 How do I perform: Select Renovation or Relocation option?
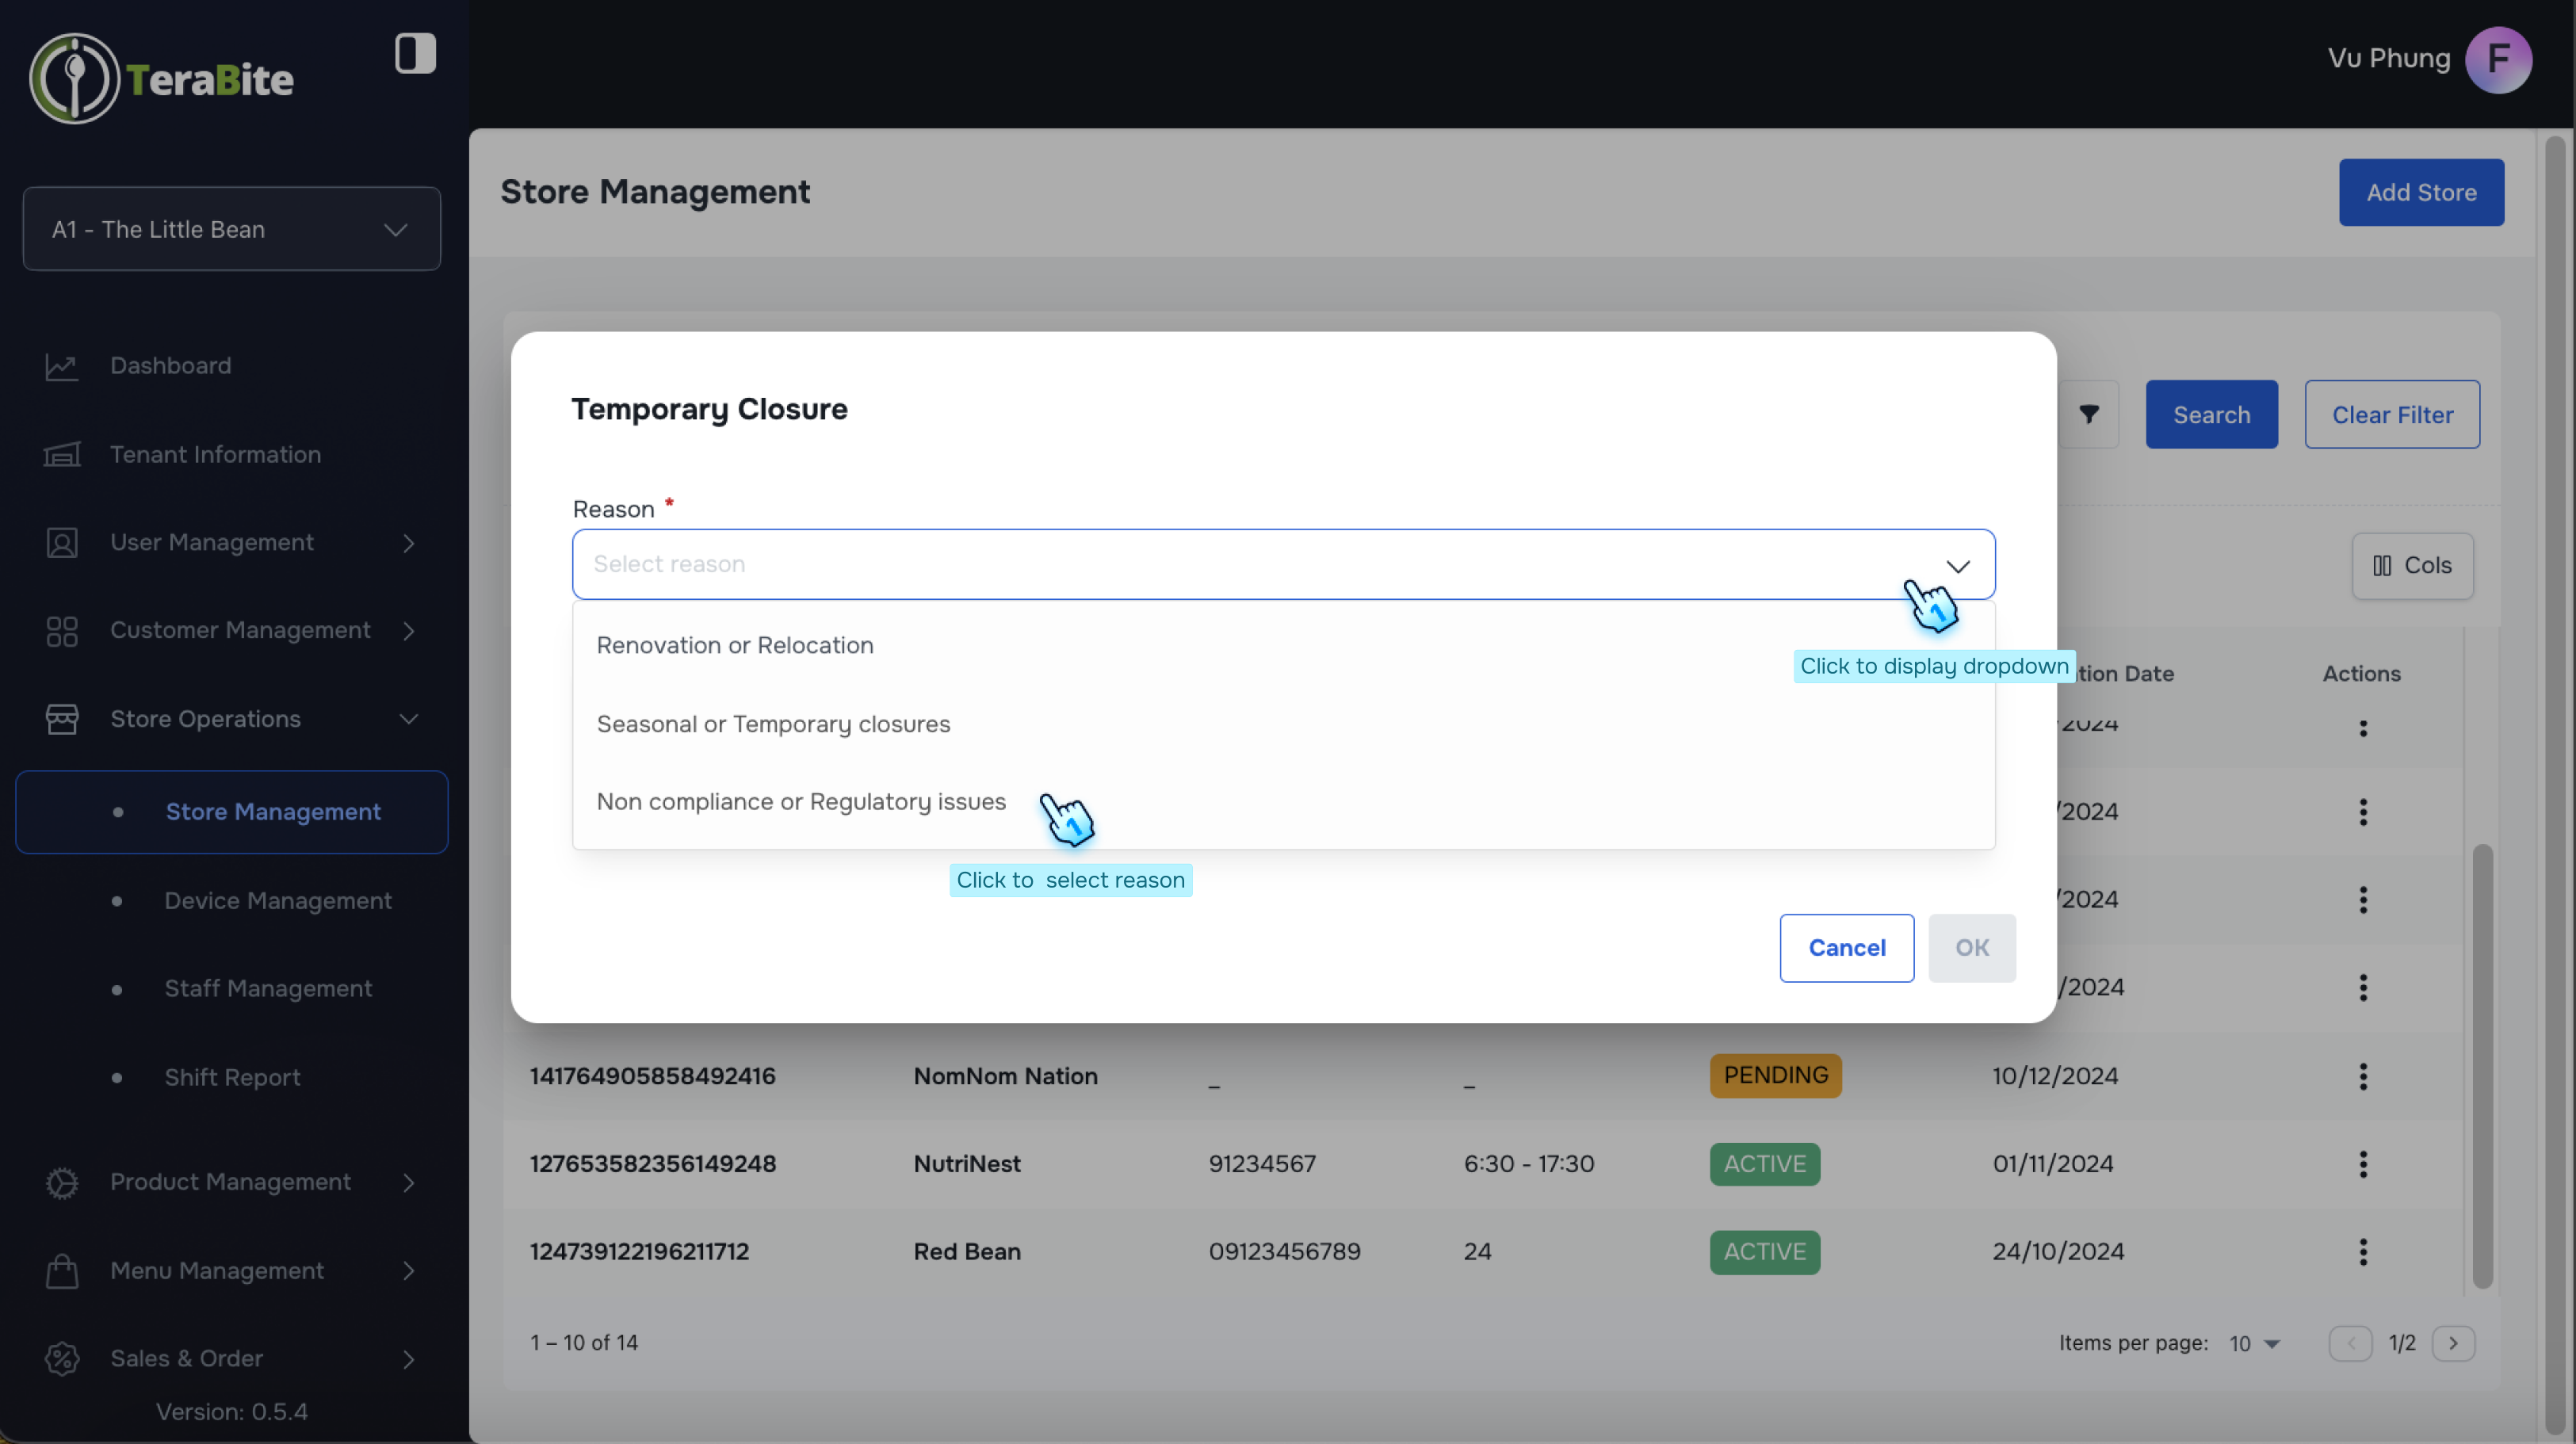point(735,645)
